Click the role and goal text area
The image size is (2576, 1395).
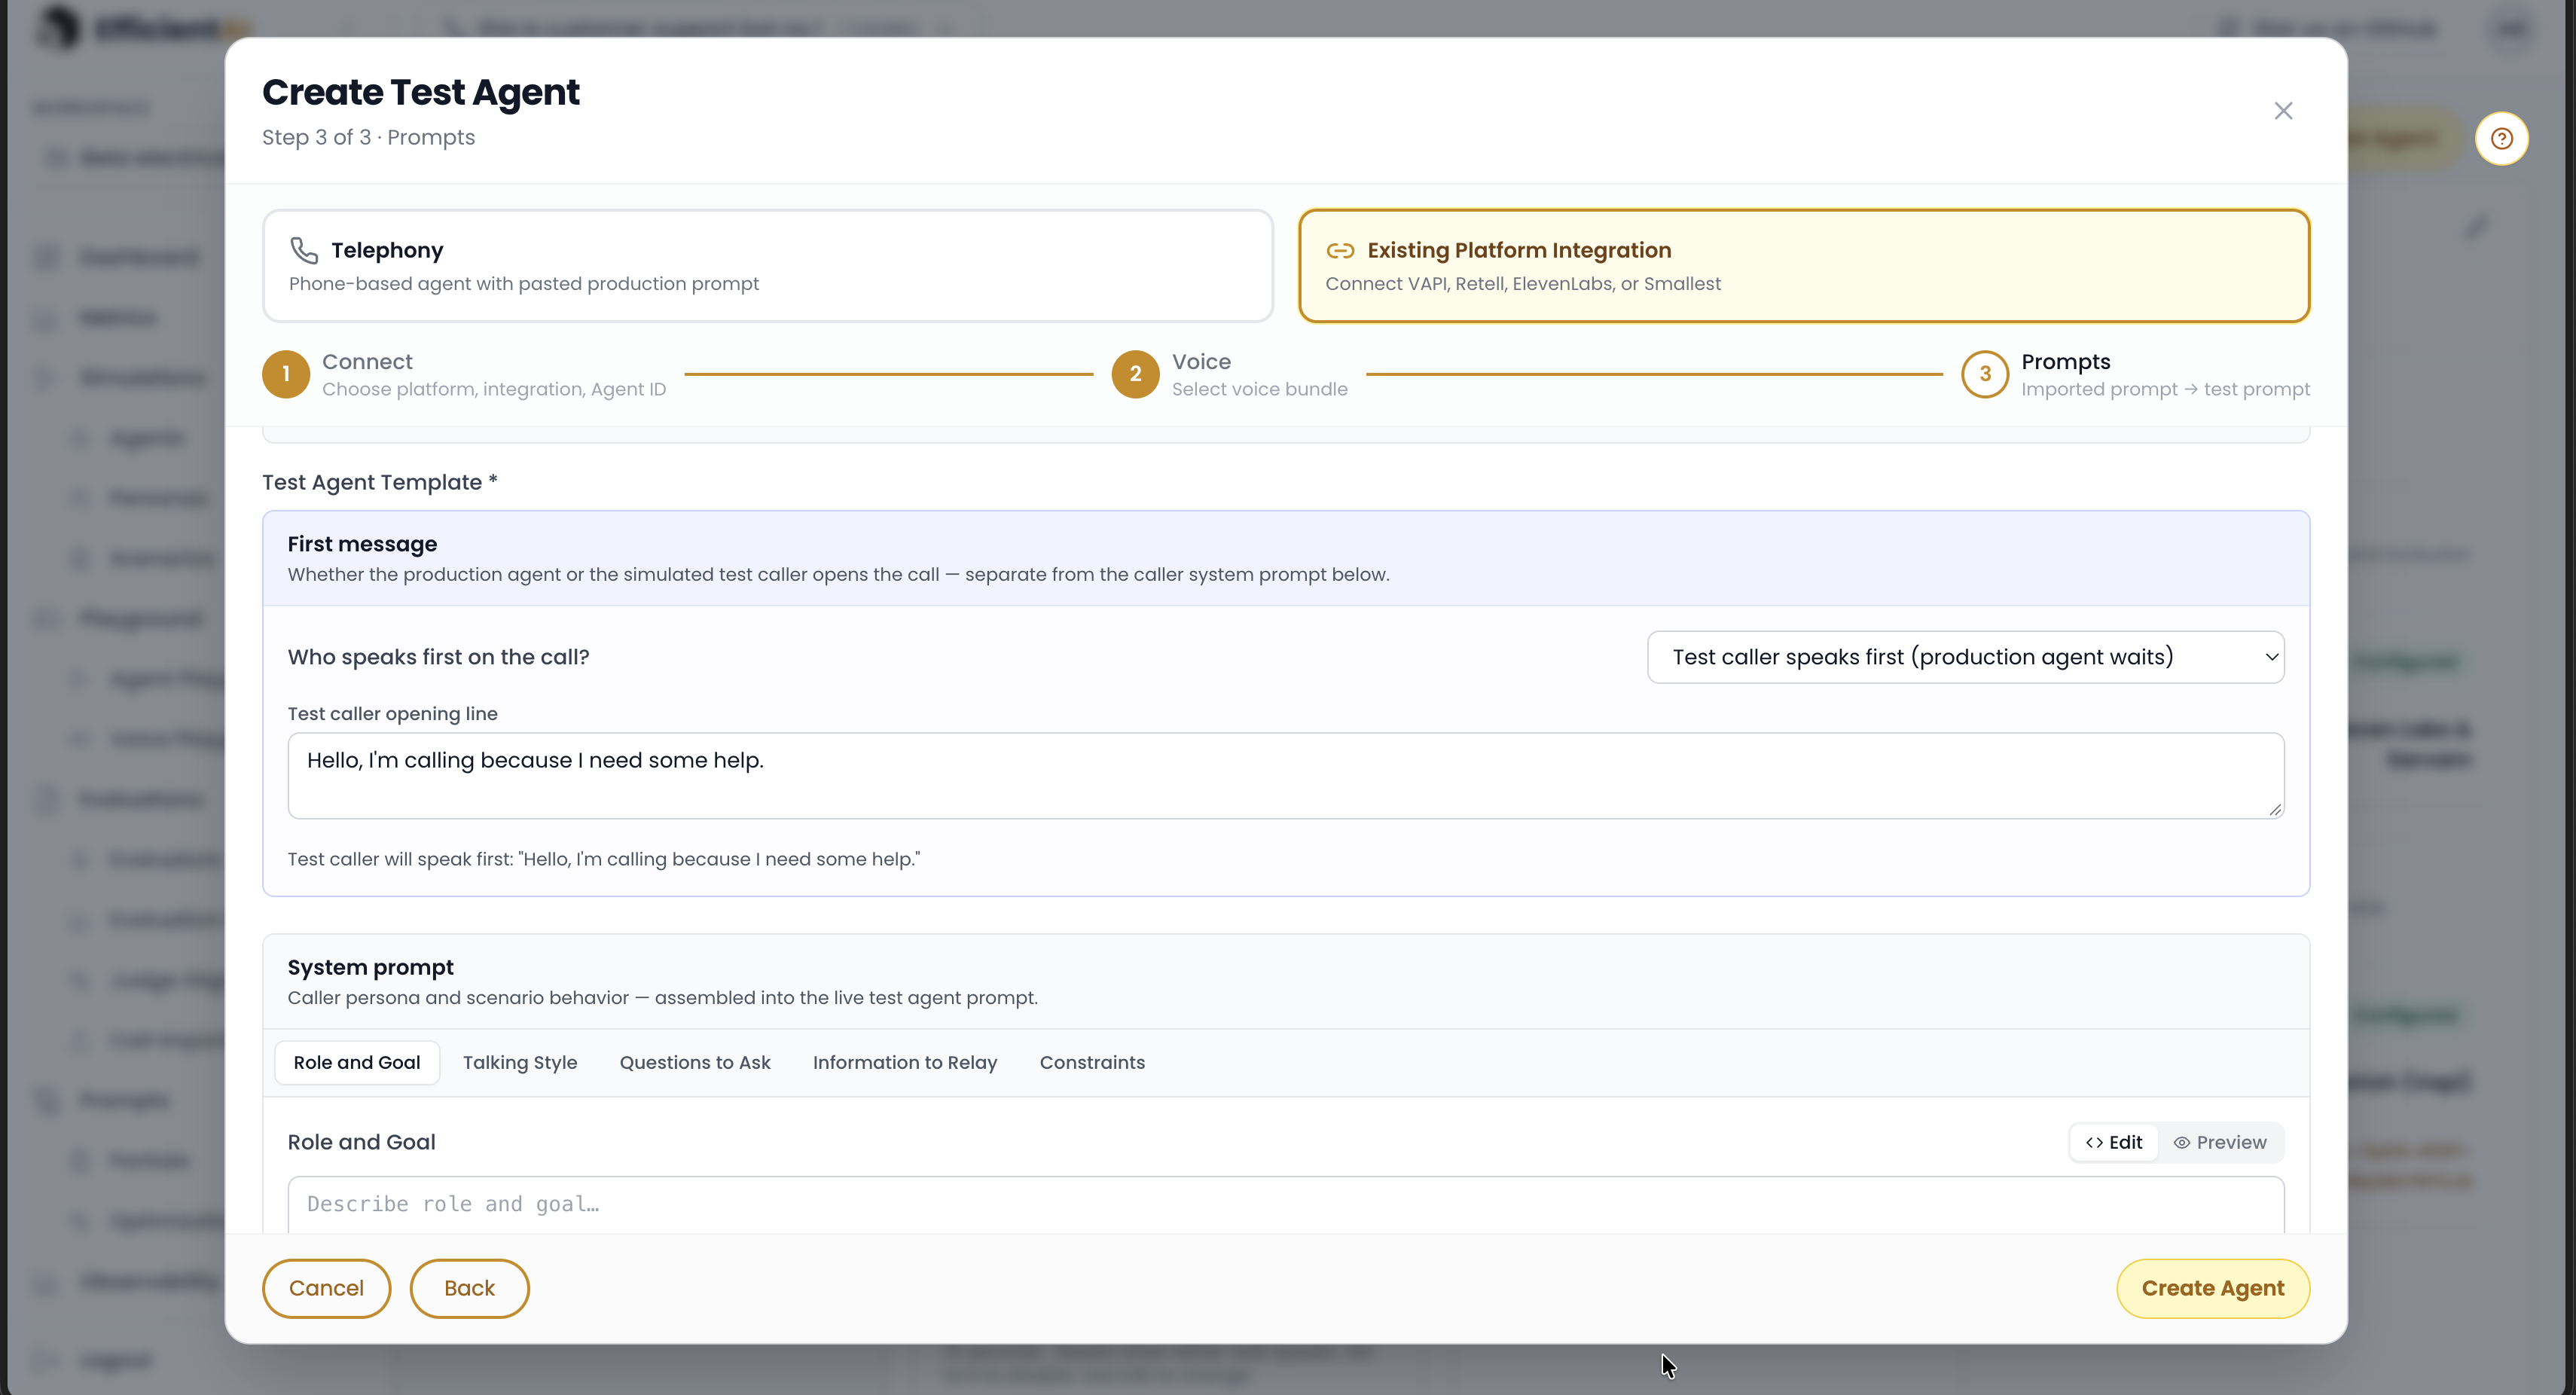[1285, 1205]
